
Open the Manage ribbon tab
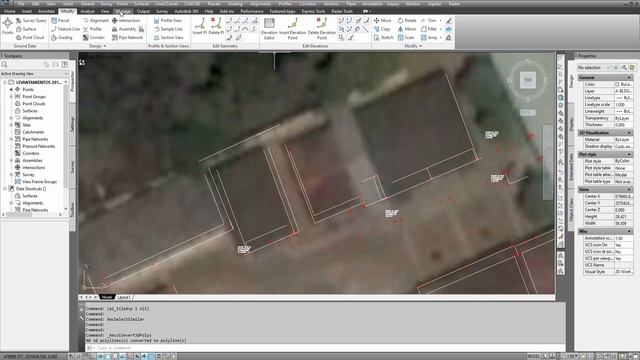[123, 11]
